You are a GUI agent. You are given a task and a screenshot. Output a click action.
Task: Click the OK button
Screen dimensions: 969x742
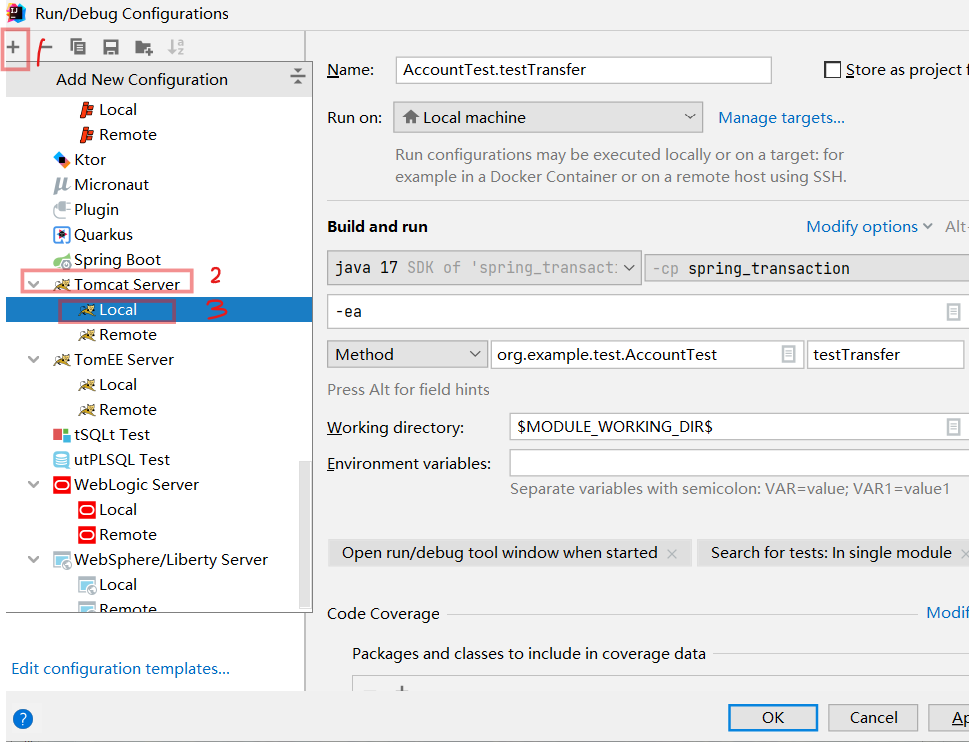772,718
